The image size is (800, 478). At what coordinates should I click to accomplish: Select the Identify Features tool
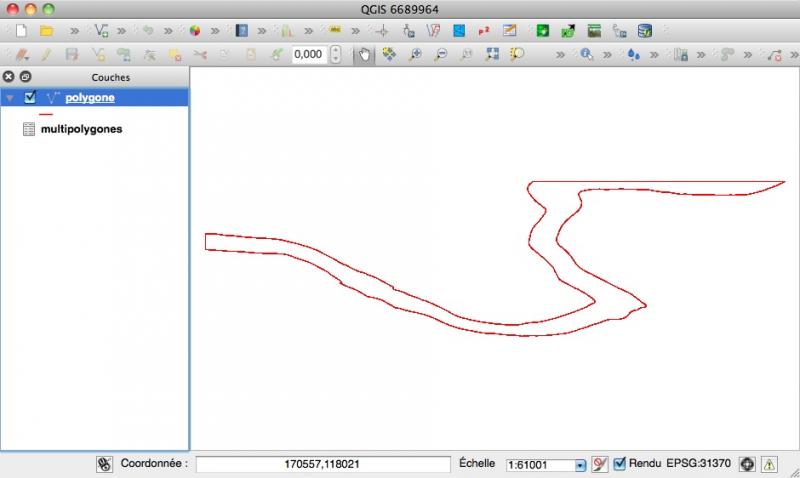click(585, 55)
